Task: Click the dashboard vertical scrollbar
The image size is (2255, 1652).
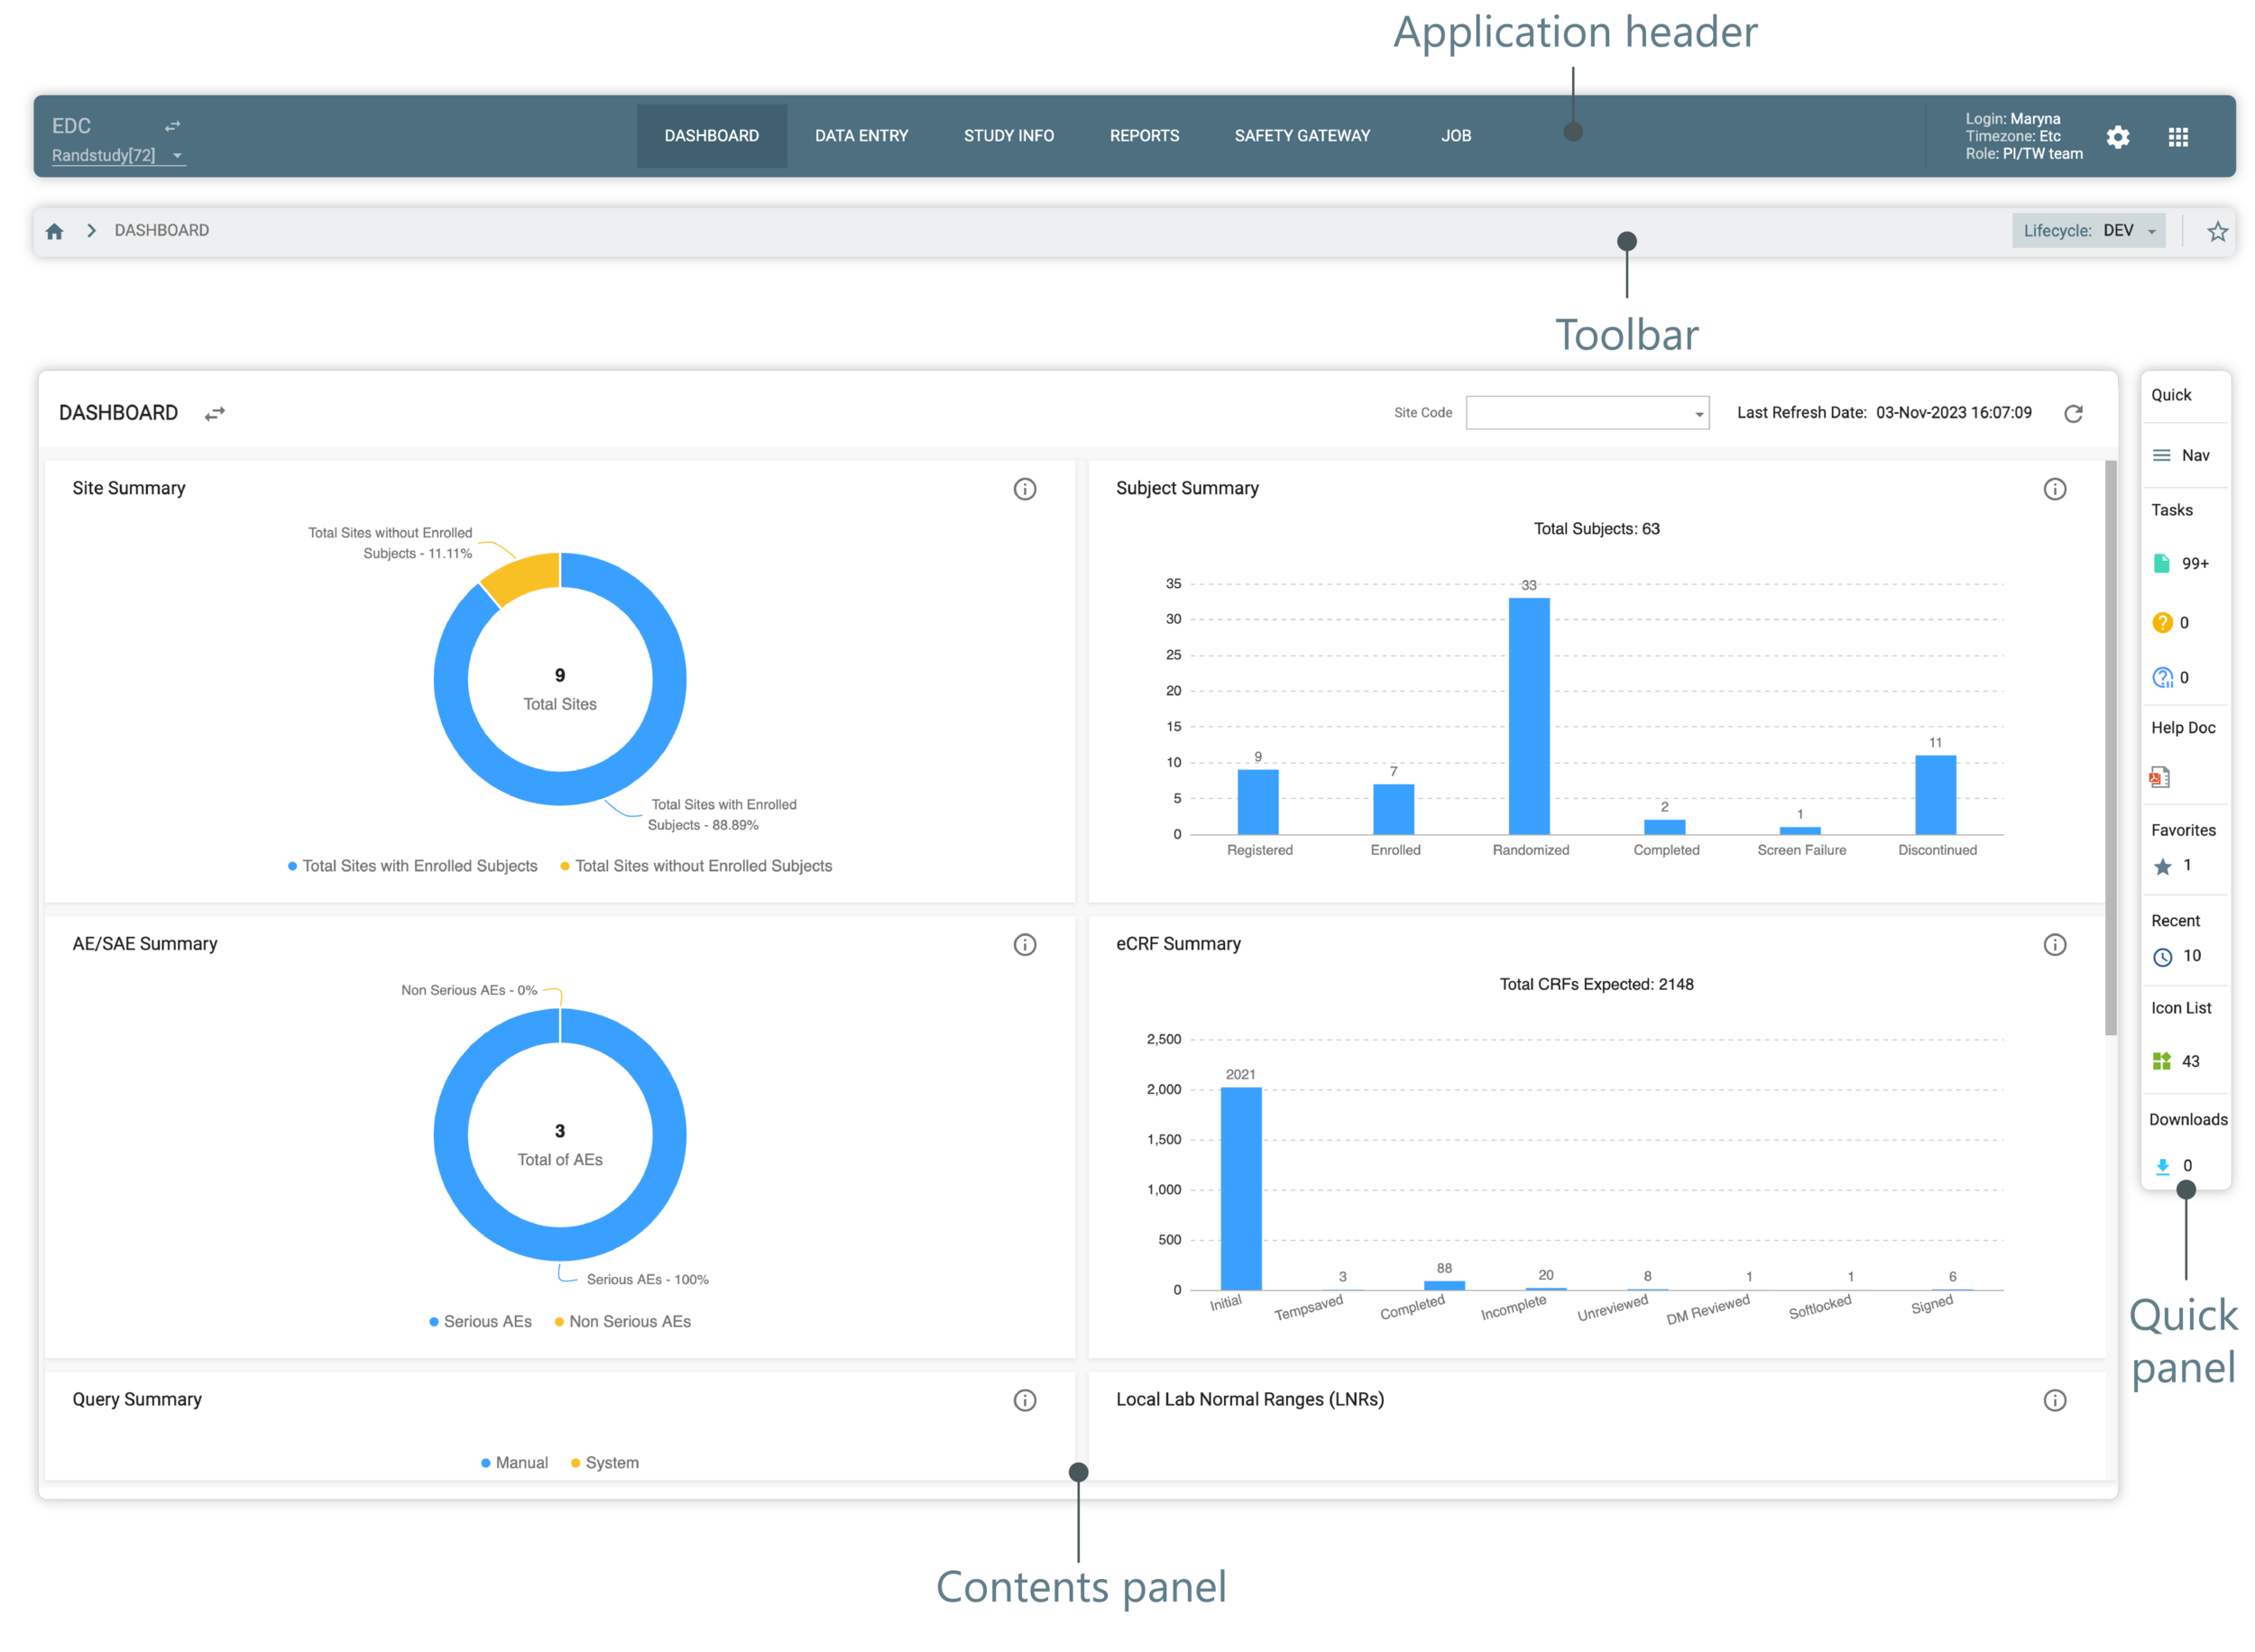Action: pyautogui.click(x=2110, y=748)
